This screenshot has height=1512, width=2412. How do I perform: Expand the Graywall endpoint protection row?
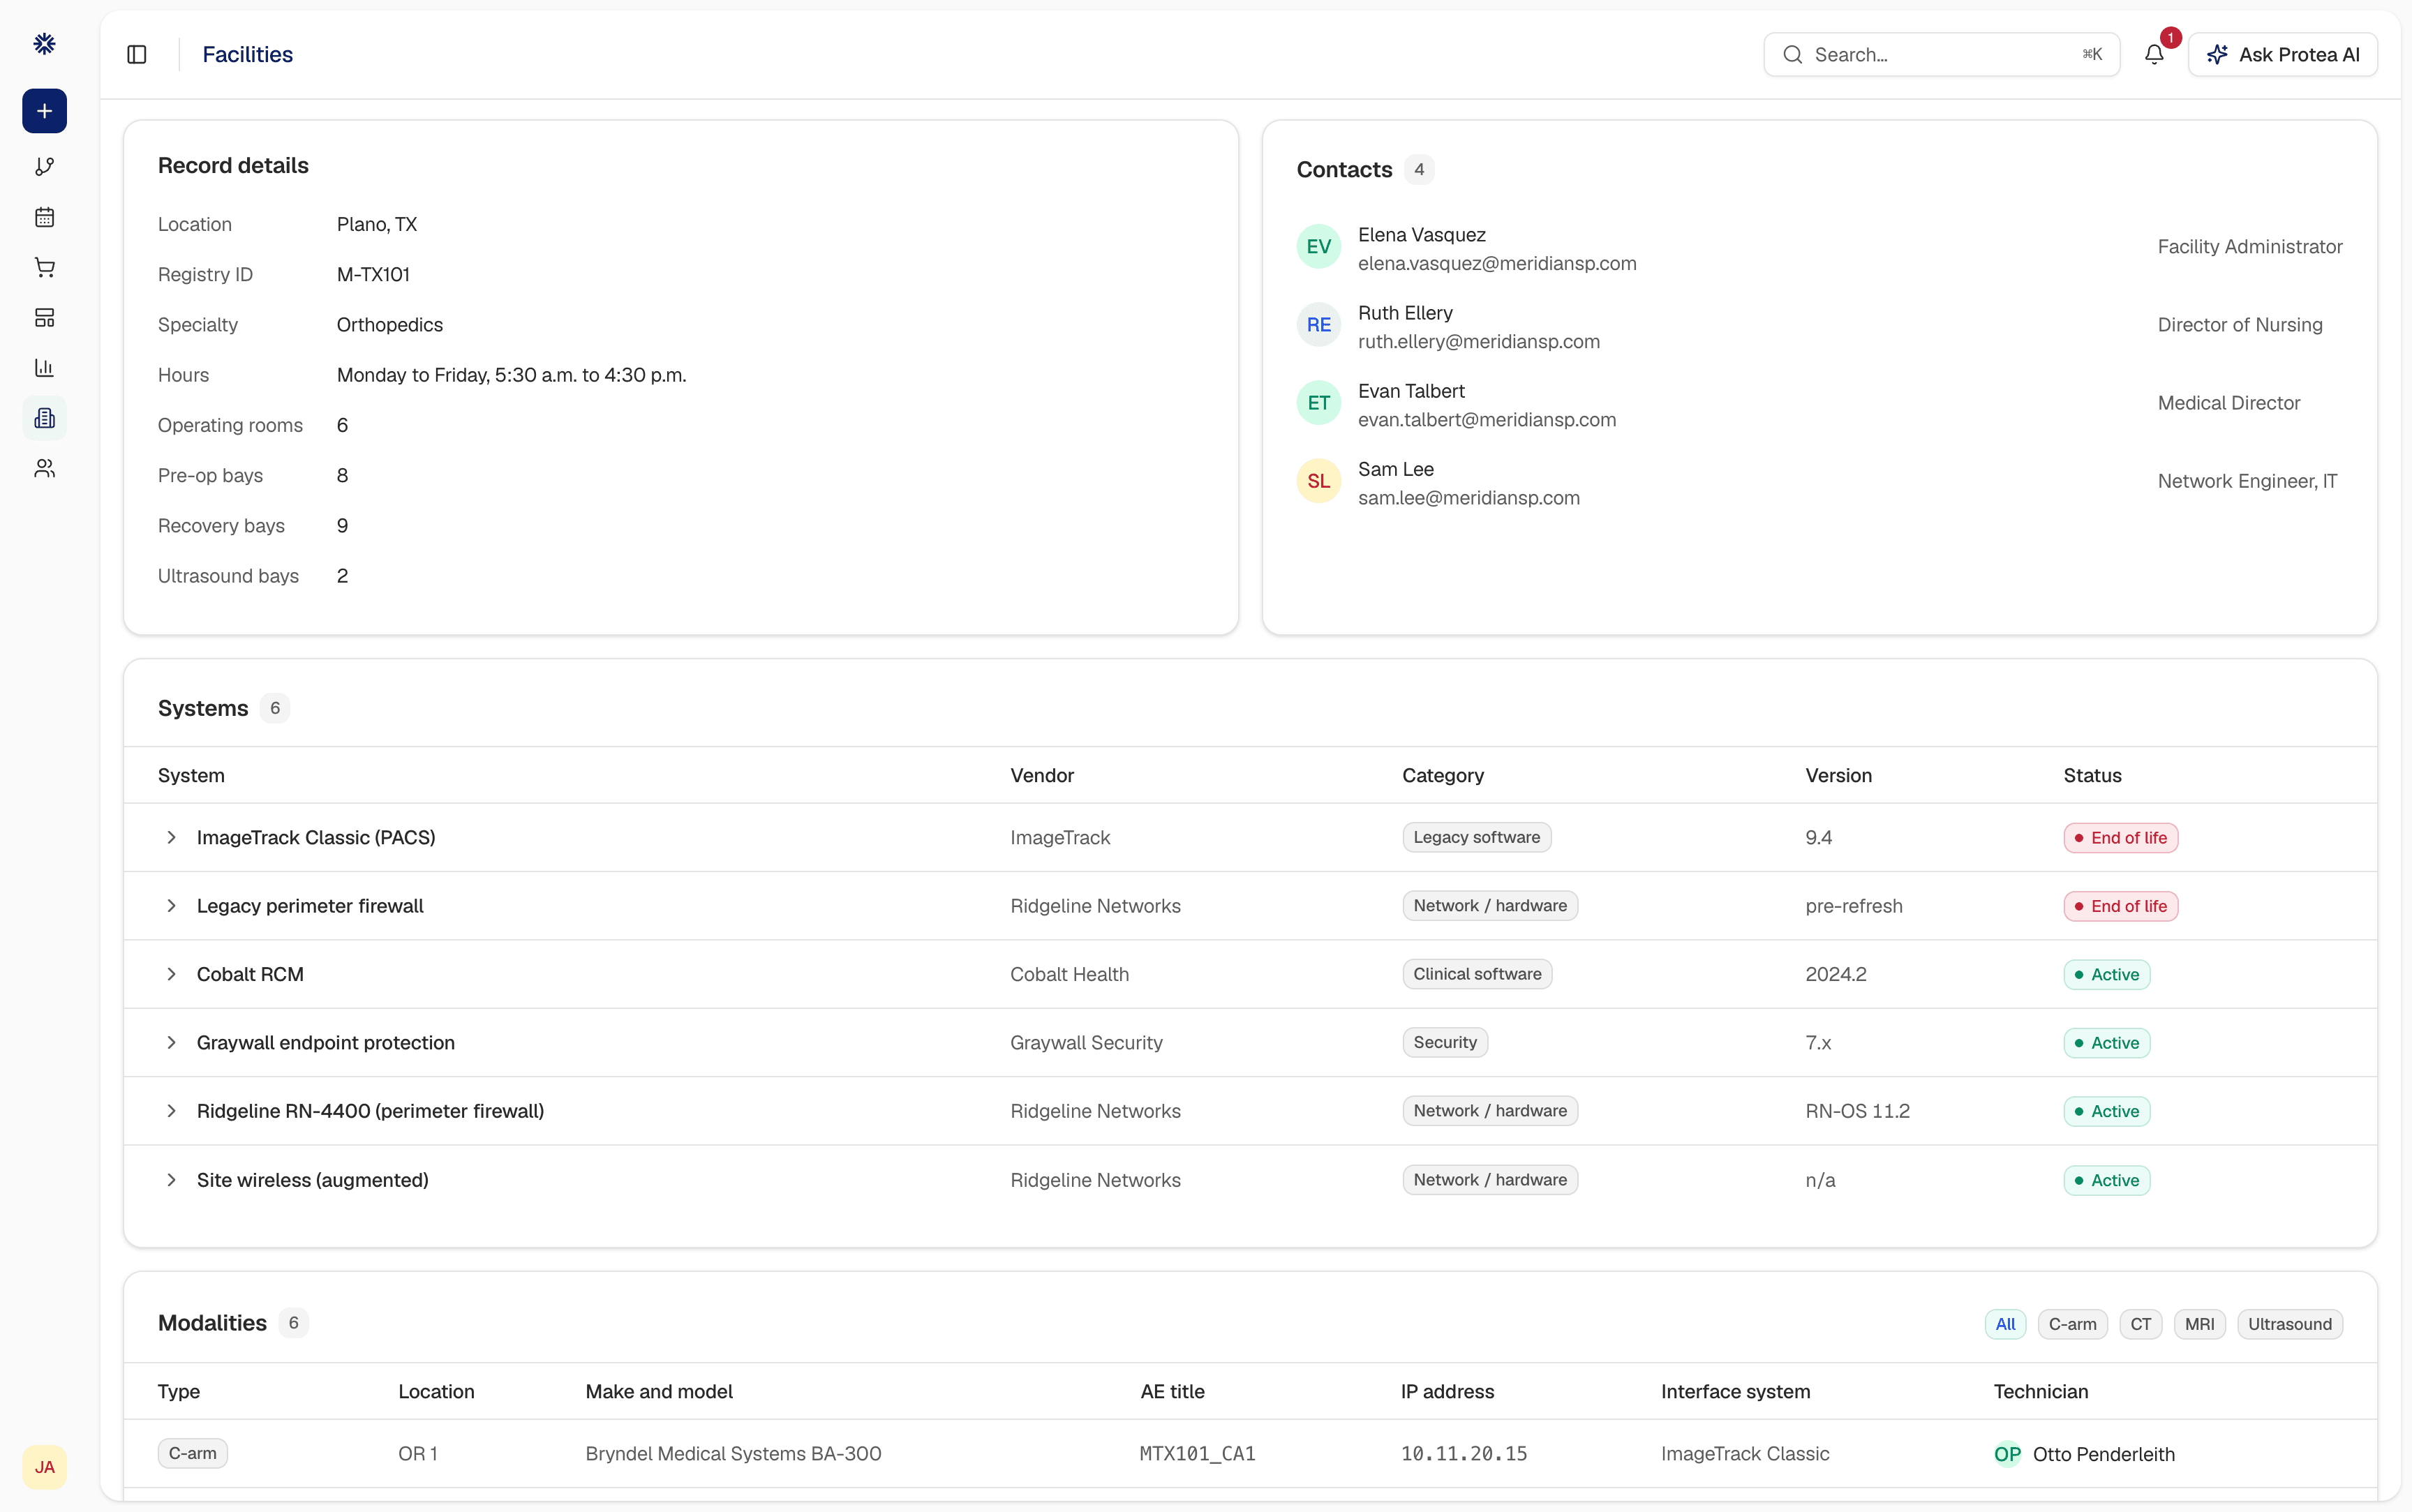pos(171,1042)
